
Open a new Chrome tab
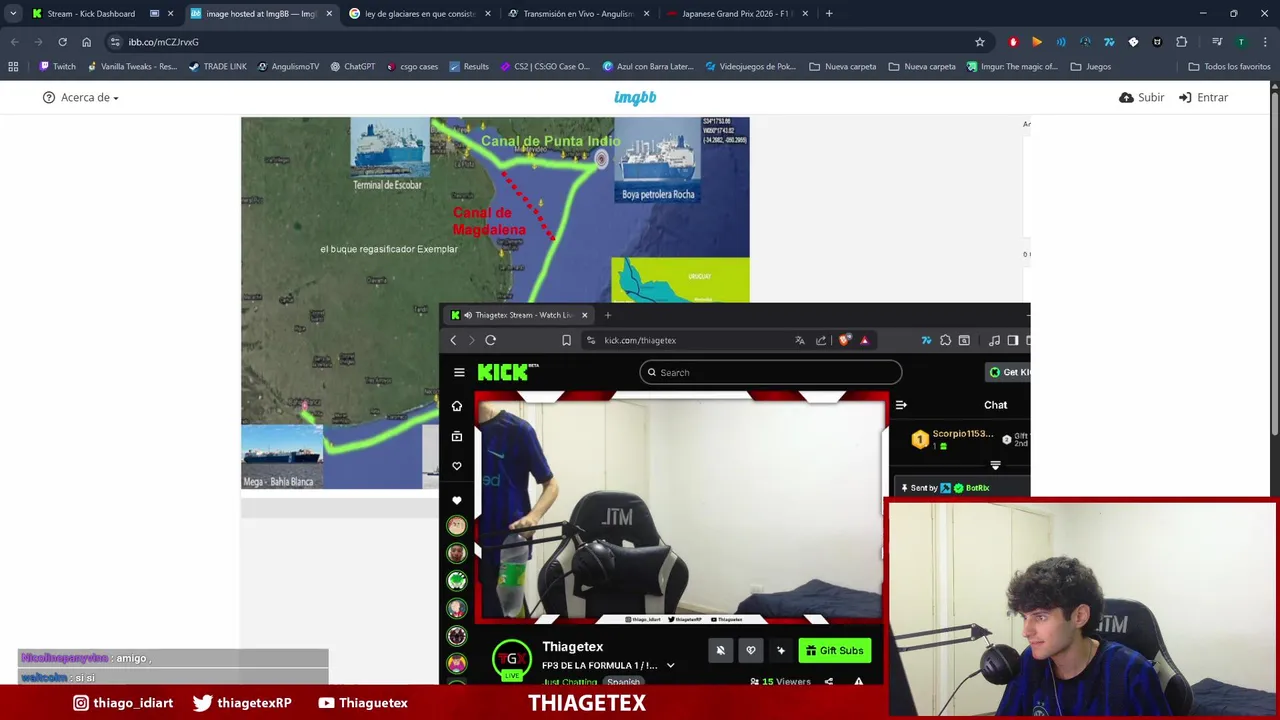[x=829, y=14]
